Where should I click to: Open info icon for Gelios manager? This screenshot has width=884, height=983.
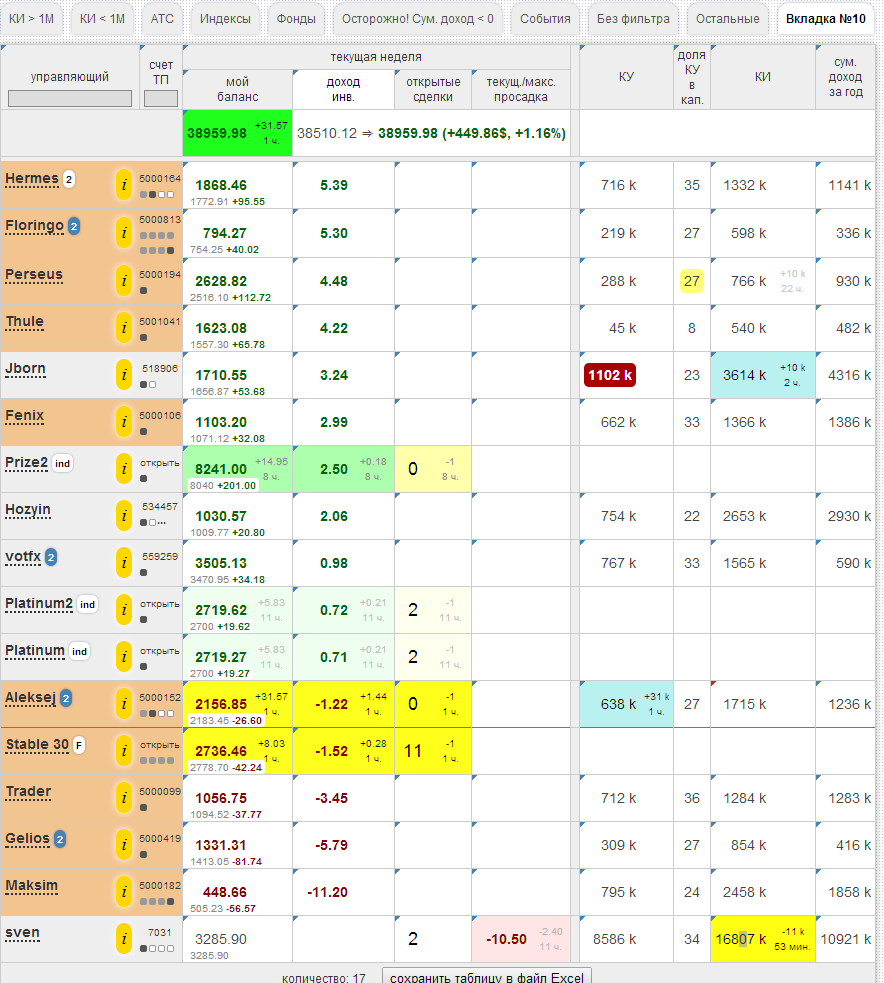click(124, 845)
